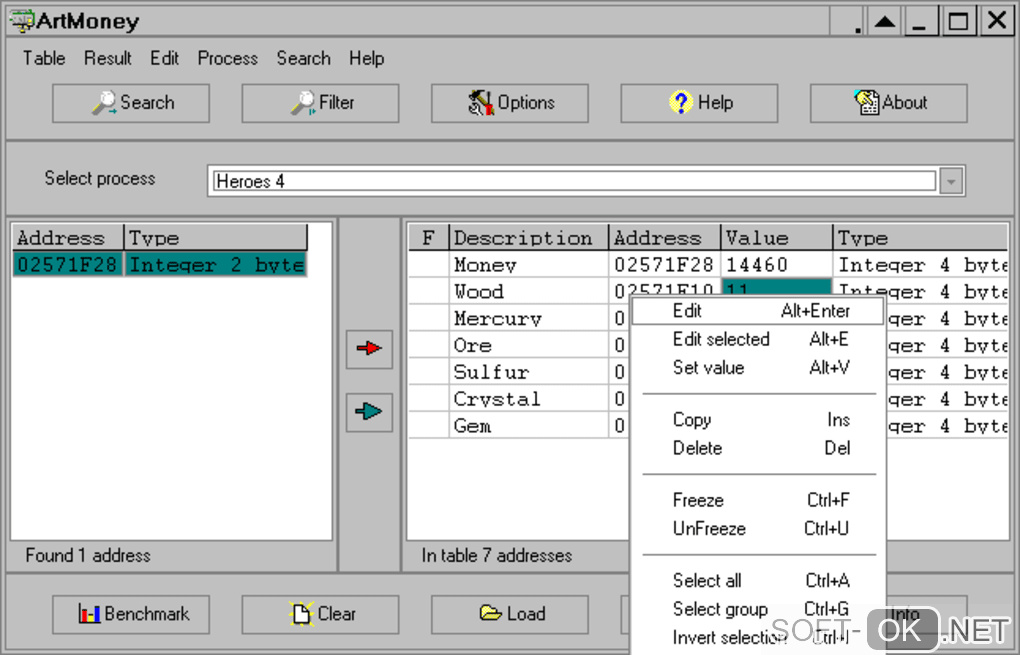The image size is (1020, 655).
Task: Click the Integer 2 byte type cell
Action: tap(215, 265)
